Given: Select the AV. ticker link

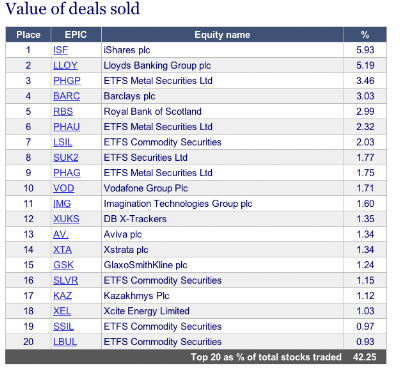Looking at the screenshot, I should click(x=61, y=234).
